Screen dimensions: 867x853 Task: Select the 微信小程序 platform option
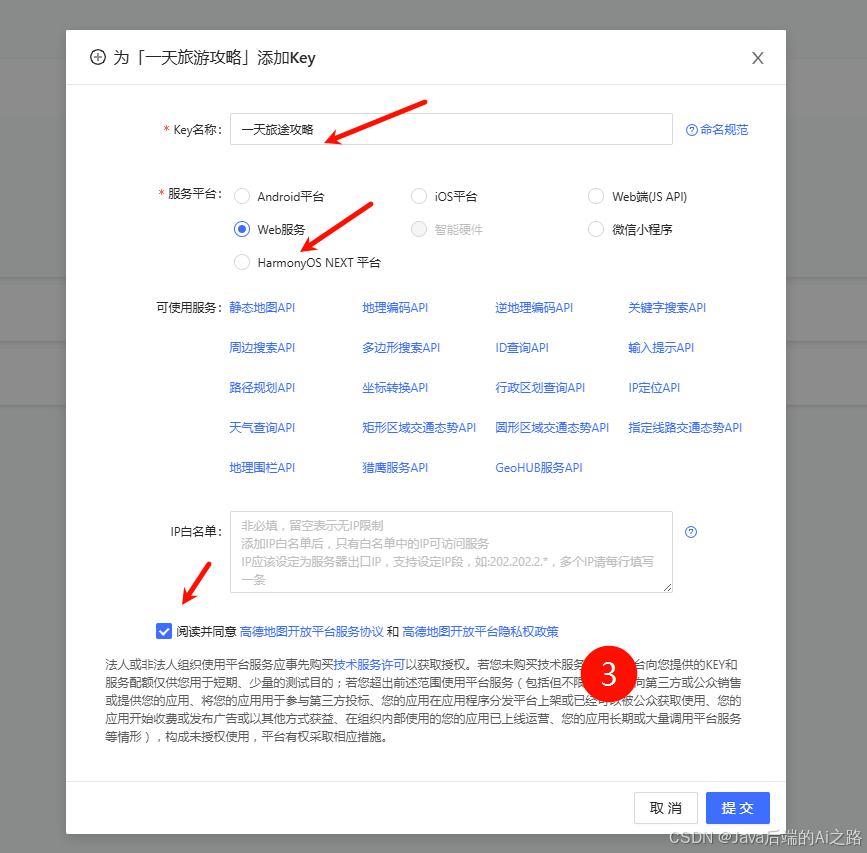coord(596,229)
